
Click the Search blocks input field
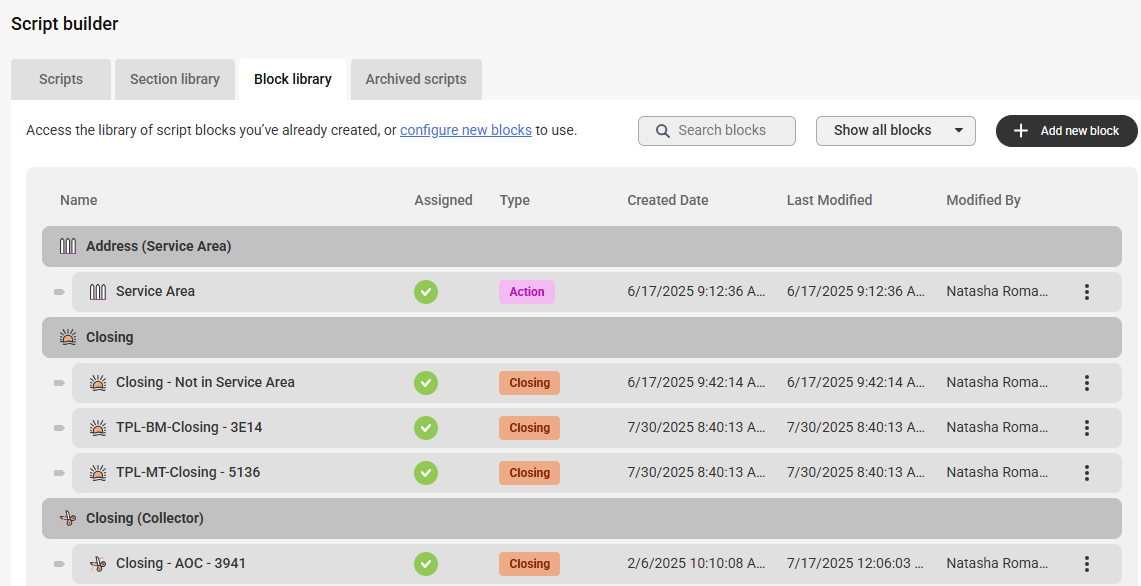(717, 131)
